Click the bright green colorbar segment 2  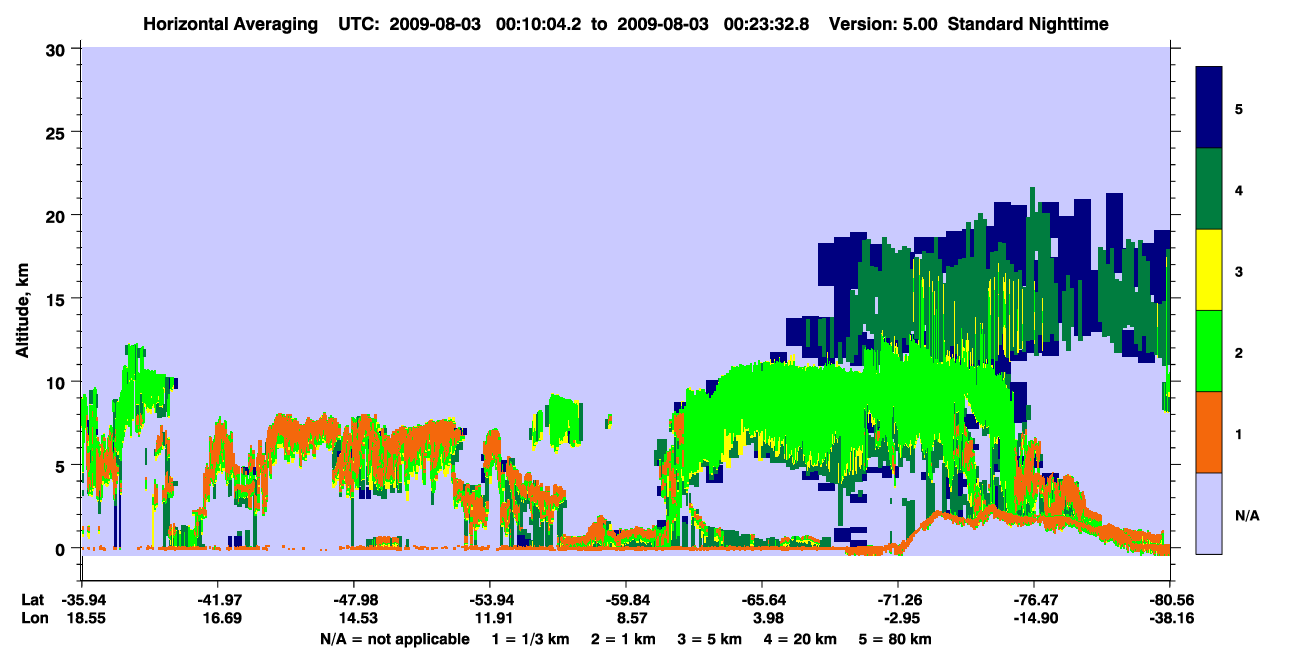click(x=1209, y=351)
